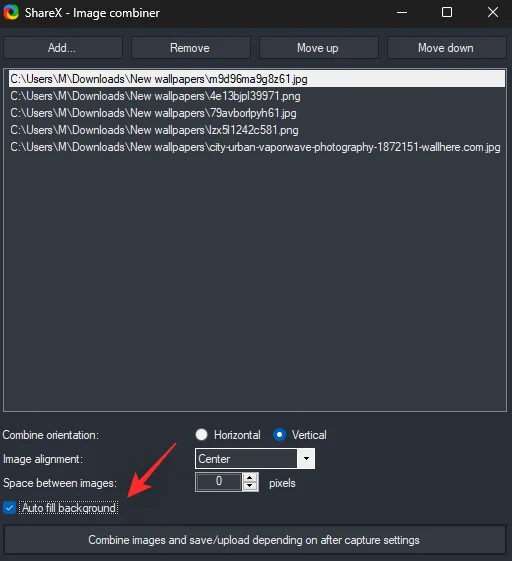This screenshot has width=512, height=561.
Task: Remove the selected image from list
Action: tap(190, 48)
